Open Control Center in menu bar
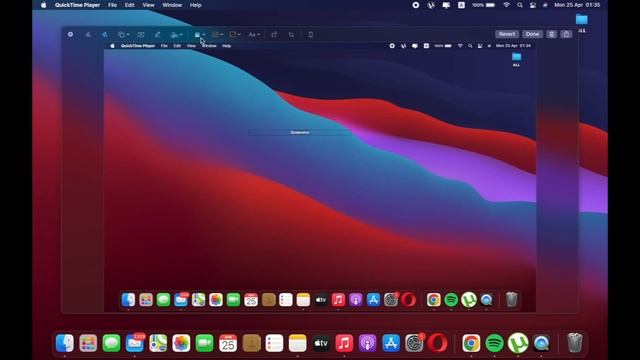Viewport: 640px width, 360px height. (x=533, y=5)
